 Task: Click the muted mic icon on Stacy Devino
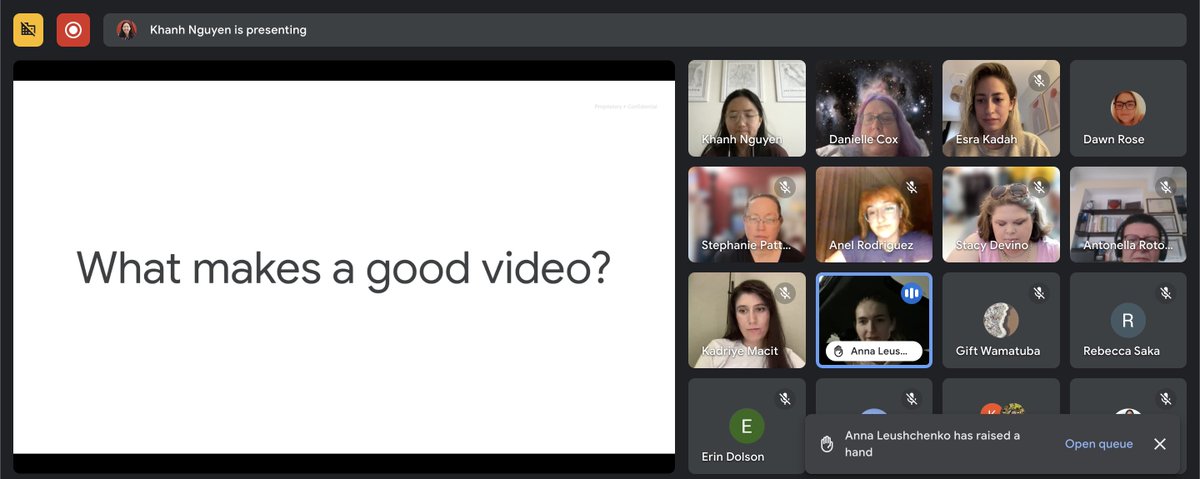pyautogui.click(x=1039, y=187)
